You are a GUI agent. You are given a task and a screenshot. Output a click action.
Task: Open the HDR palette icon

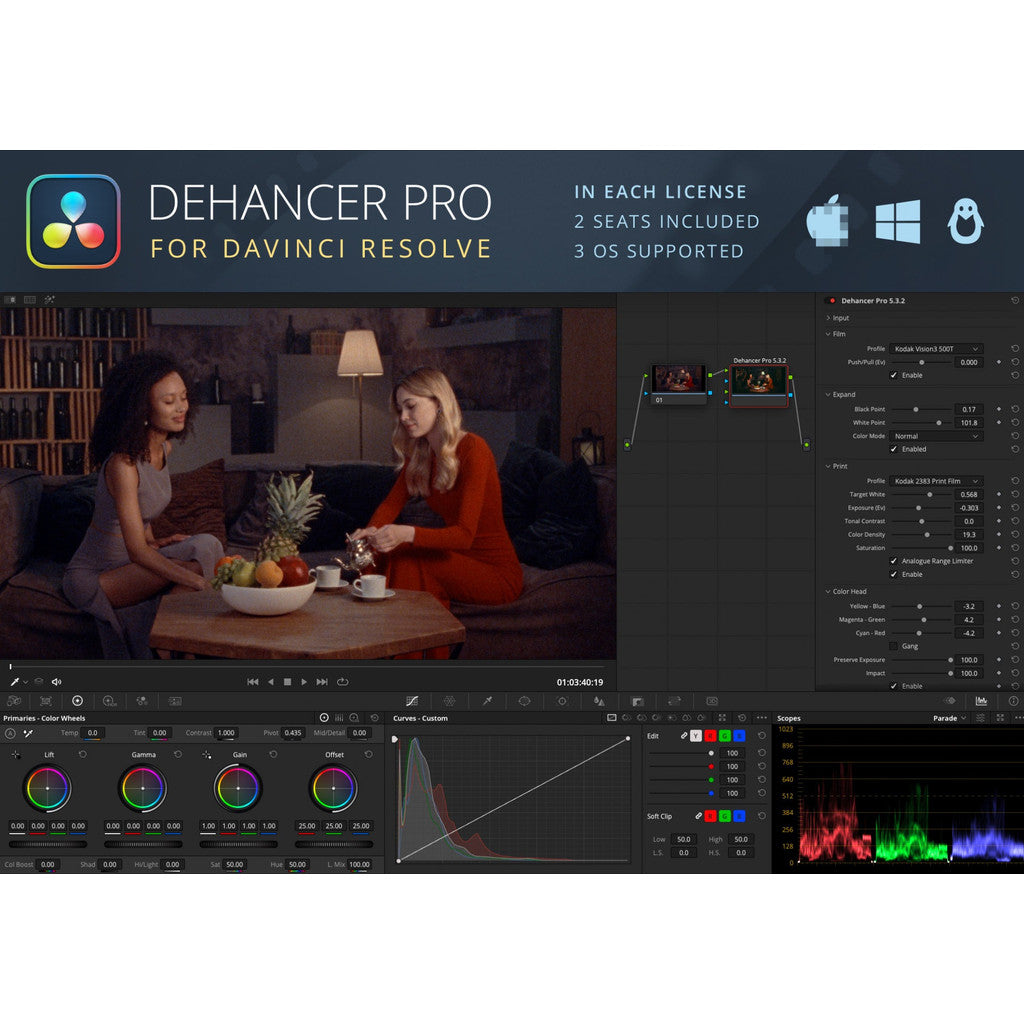click(110, 701)
